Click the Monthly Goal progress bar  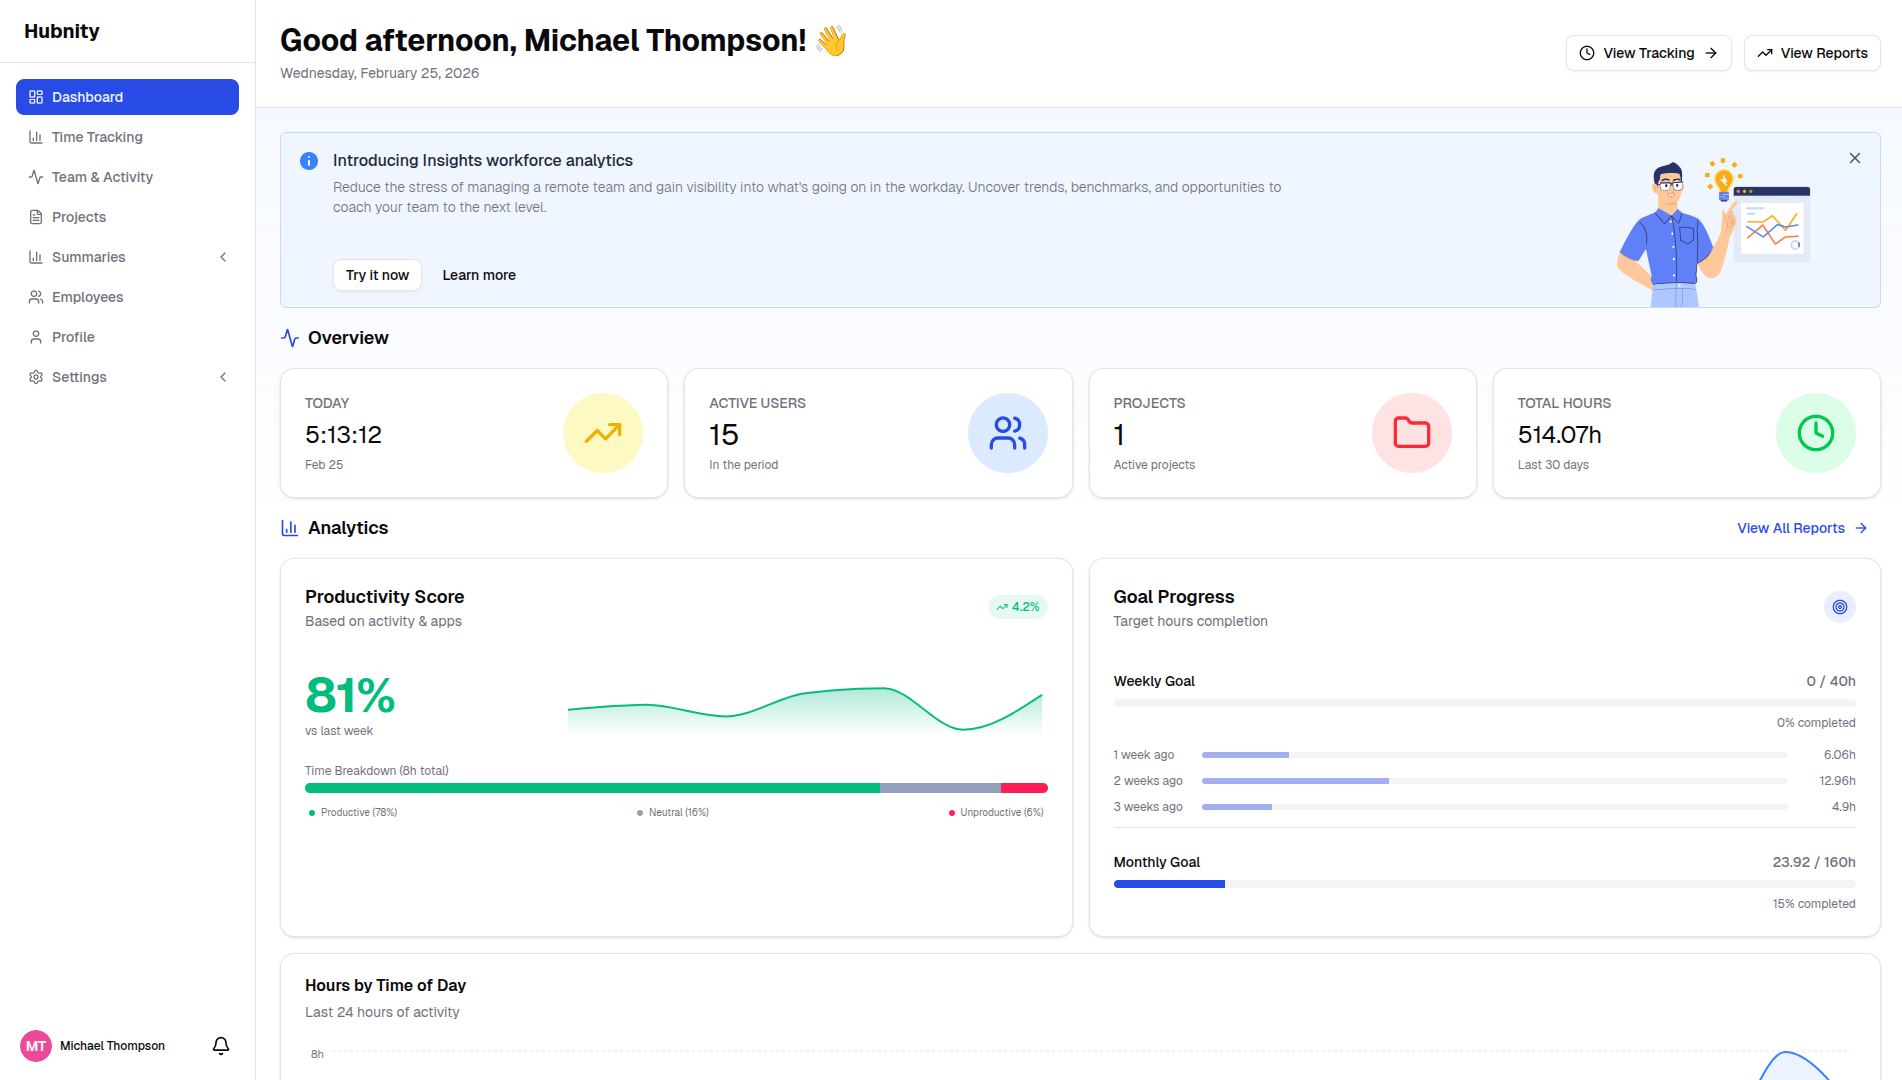click(1484, 884)
